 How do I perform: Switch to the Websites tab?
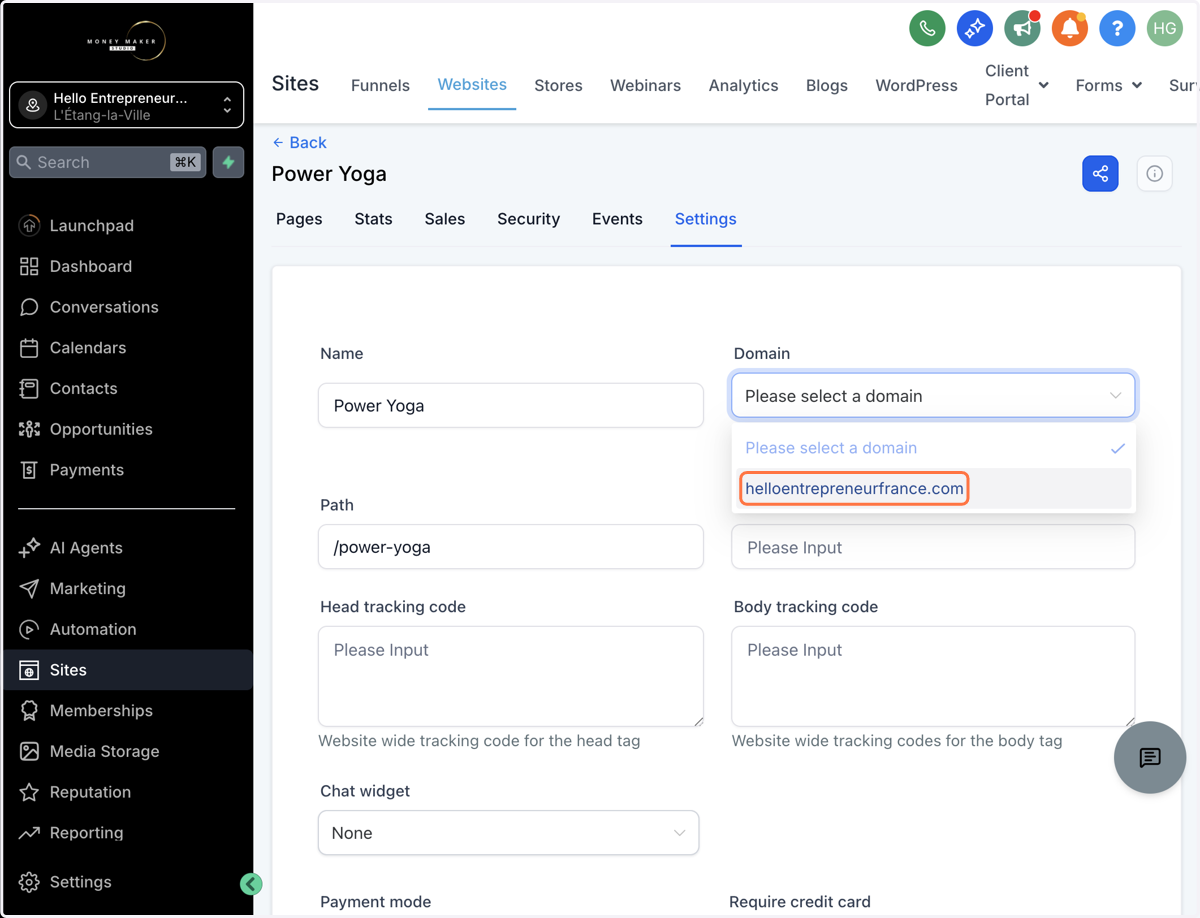pyautogui.click(x=472, y=85)
